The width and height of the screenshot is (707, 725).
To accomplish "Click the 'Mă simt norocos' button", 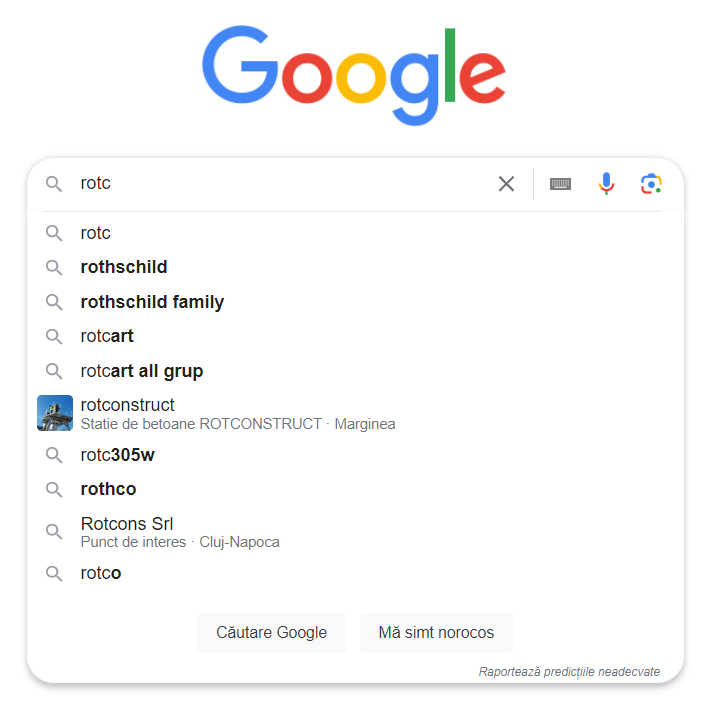I will click(x=436, y=633).
